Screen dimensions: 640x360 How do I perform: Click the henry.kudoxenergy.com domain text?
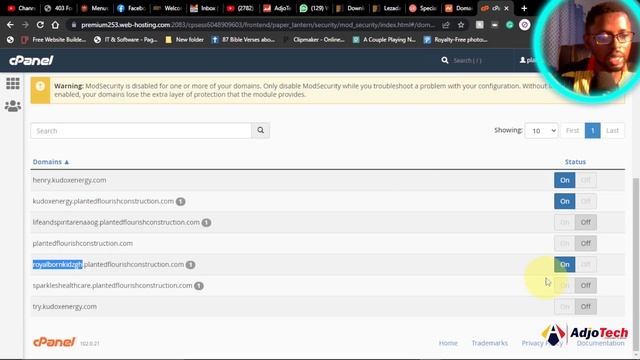tap(69, 180)
